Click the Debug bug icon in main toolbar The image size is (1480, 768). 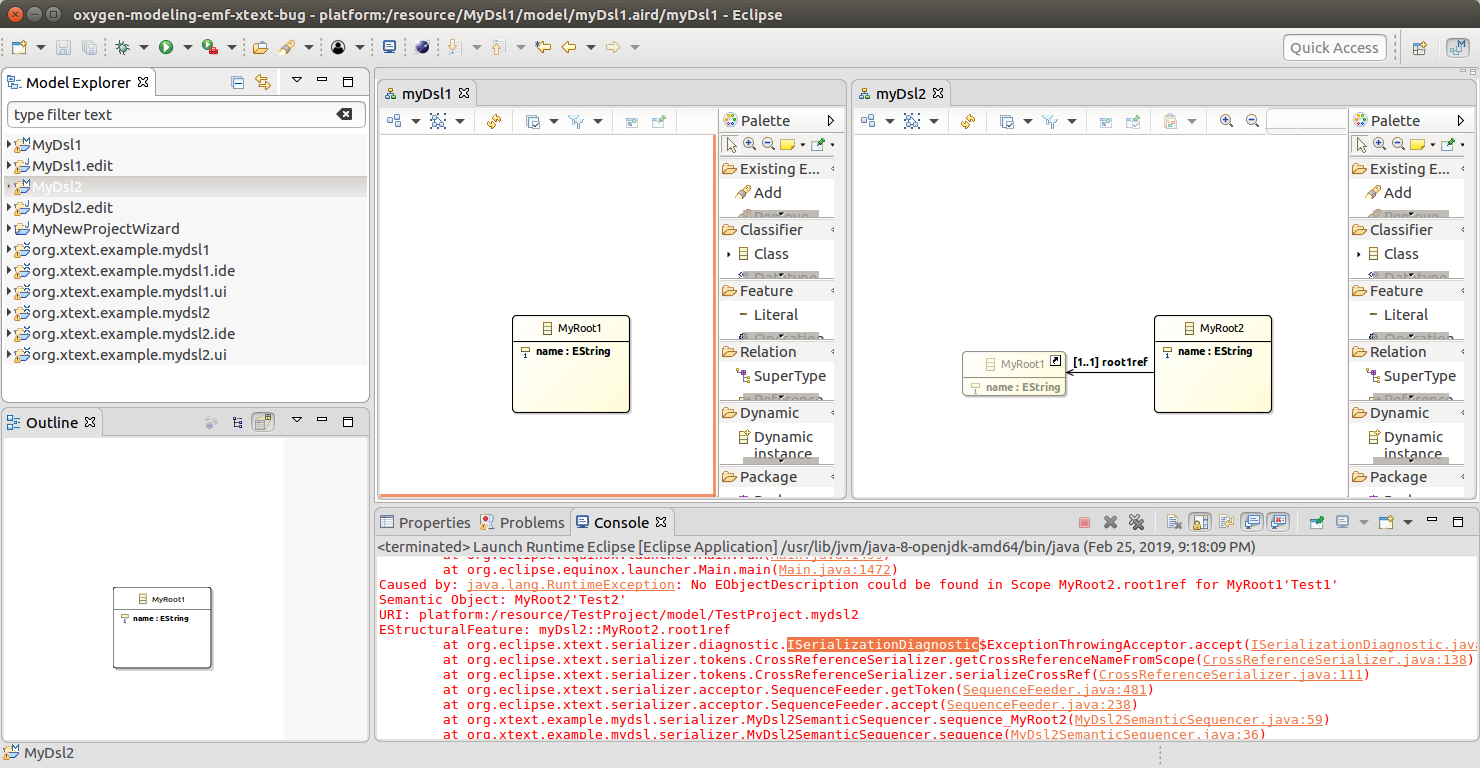tap(122, 47)
